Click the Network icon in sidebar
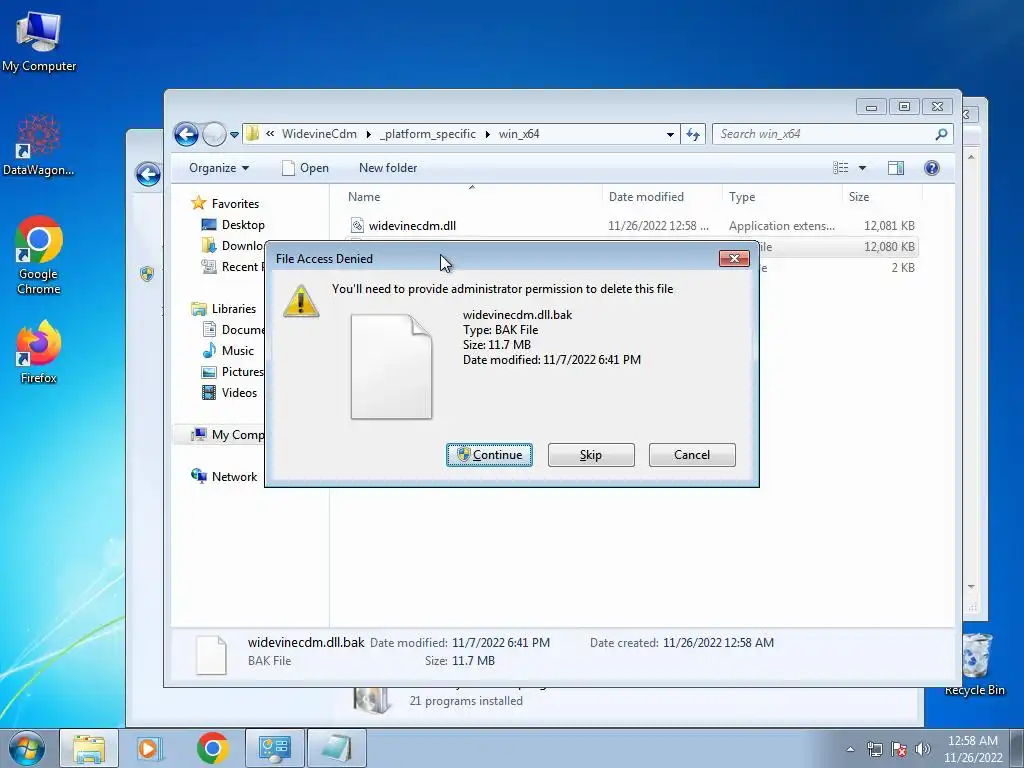This screenshot has width=1024, height=768. pyautogui.click(x=199, y=476)
